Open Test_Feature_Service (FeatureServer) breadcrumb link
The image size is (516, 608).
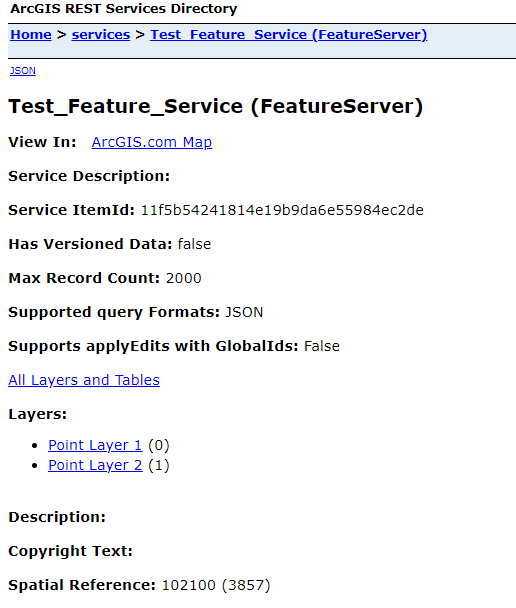tap(289, 35)
